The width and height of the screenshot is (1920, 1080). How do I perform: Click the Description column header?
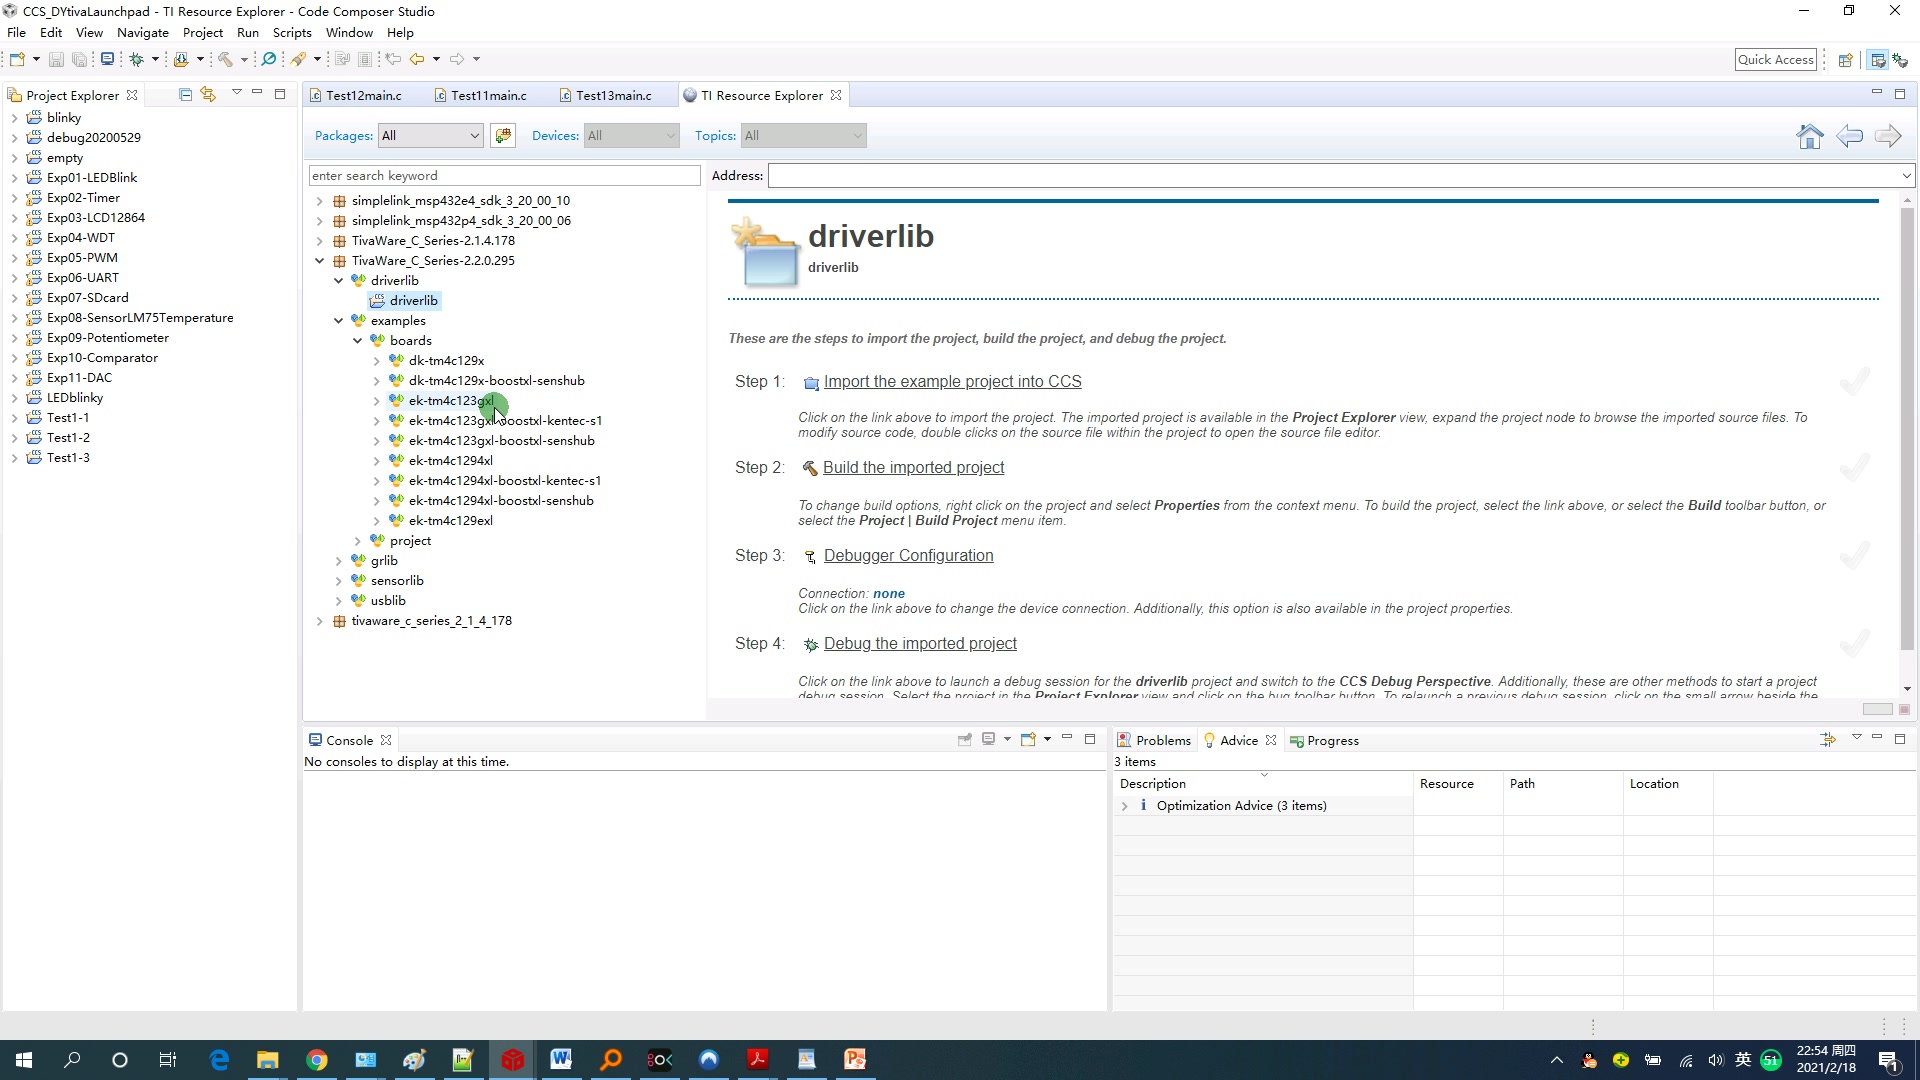1263,784
